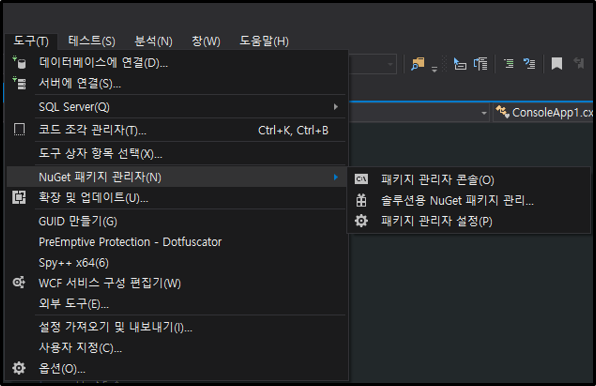Open the 도움말(H) menu

point(264,41)
